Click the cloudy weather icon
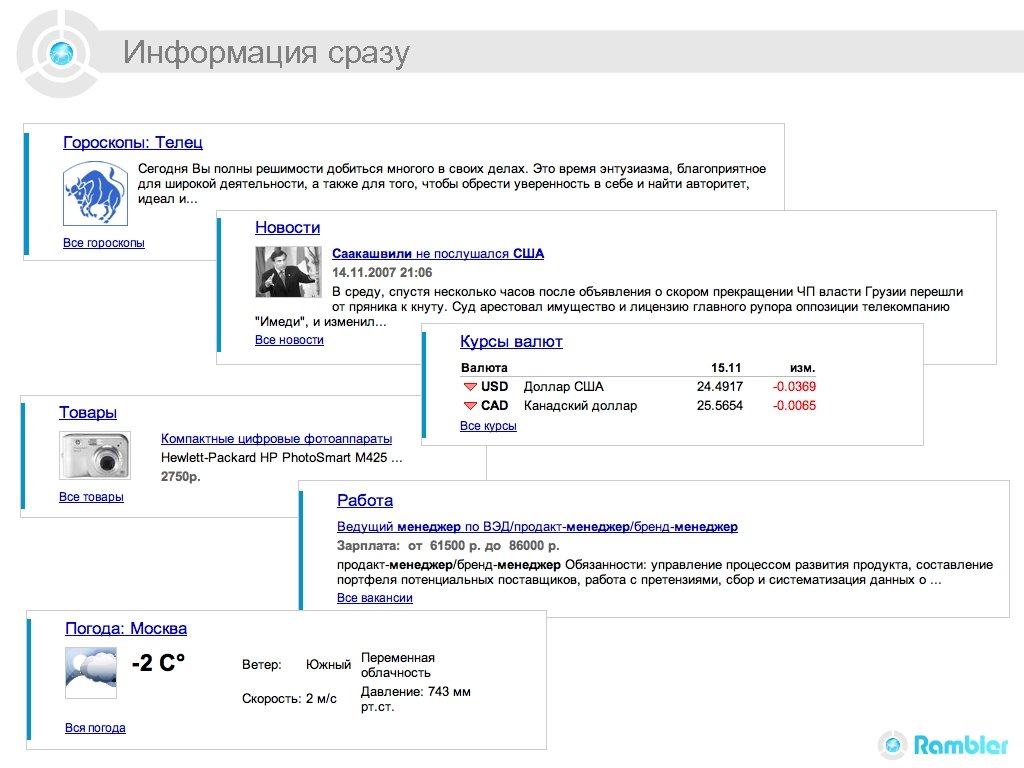This screenshot has height=768, width=1024. (x=91, y=673)
